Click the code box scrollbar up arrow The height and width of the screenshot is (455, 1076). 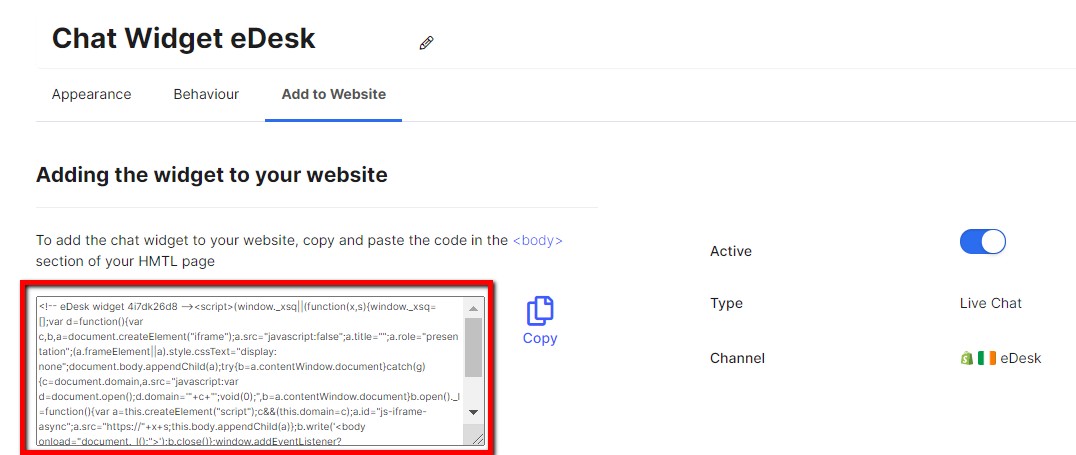473,307
